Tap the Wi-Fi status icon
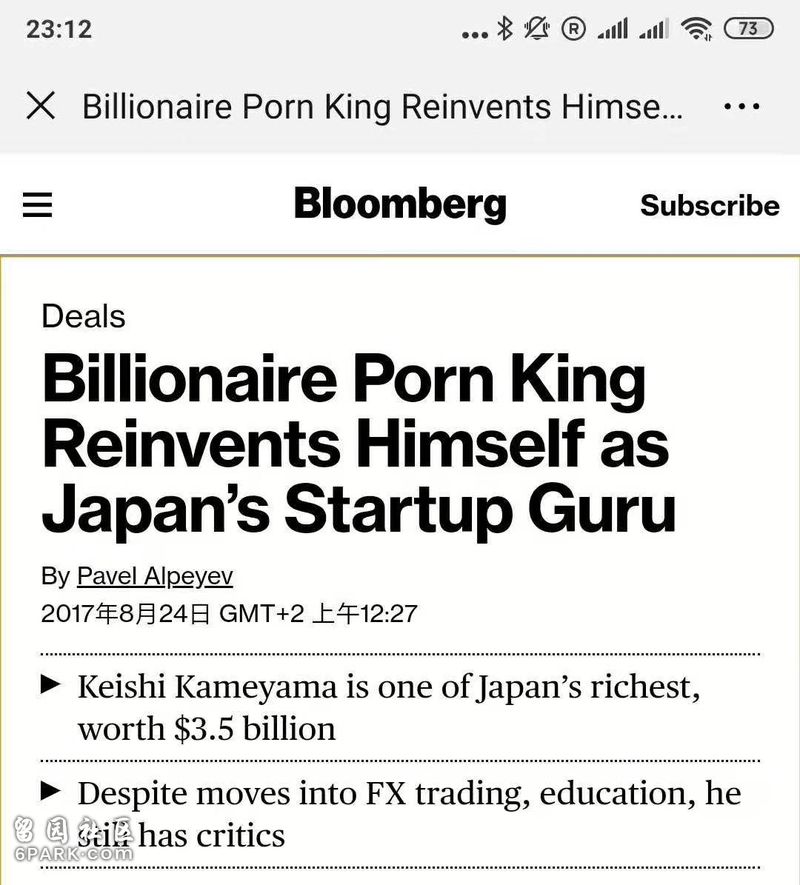 [x=696, y=28]
